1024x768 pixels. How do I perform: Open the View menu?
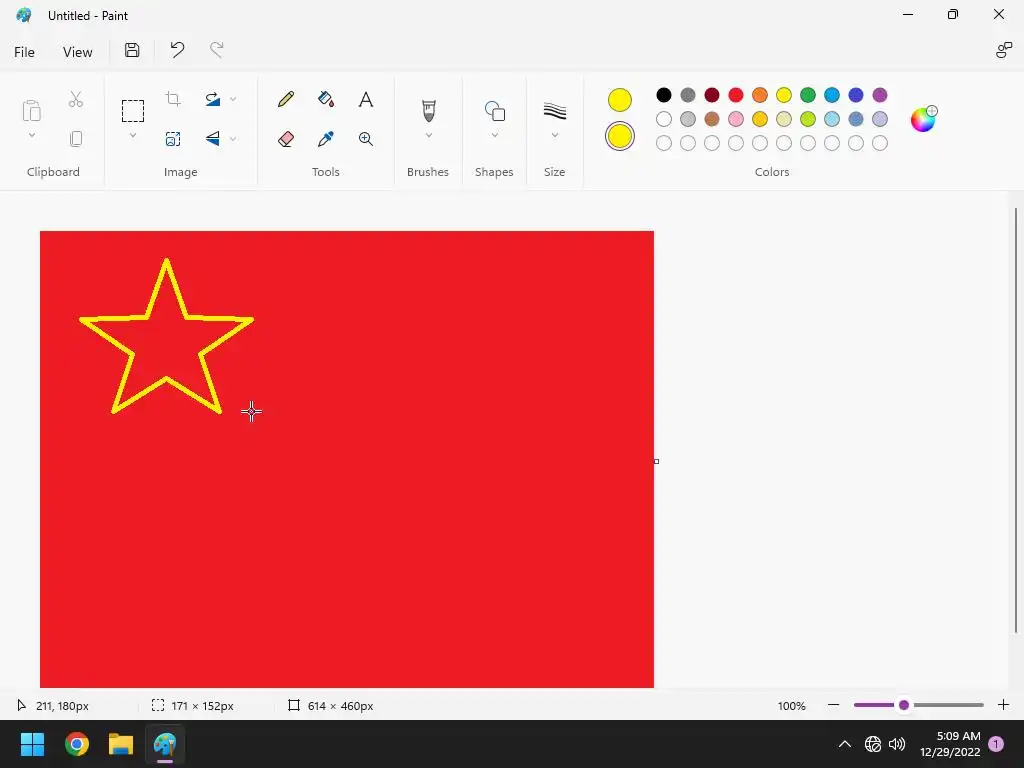click(x=77, y=52)
